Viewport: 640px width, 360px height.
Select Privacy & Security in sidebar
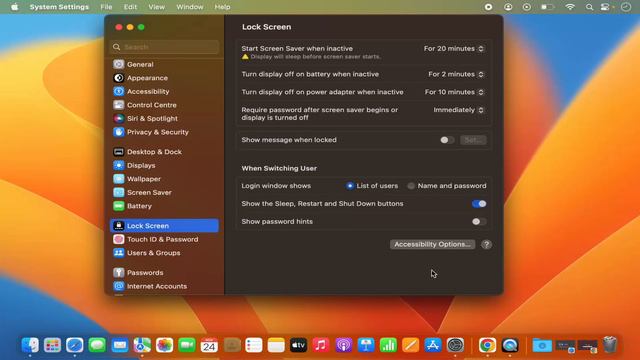(164, 132)
